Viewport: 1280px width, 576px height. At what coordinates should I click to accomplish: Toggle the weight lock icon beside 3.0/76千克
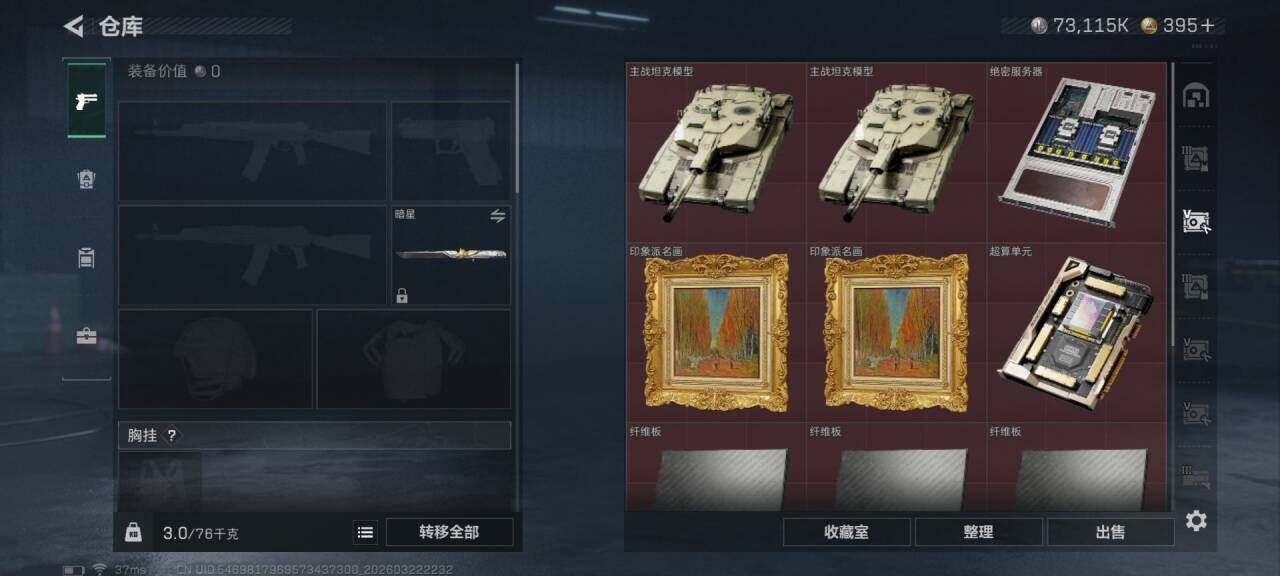[133, 532]
